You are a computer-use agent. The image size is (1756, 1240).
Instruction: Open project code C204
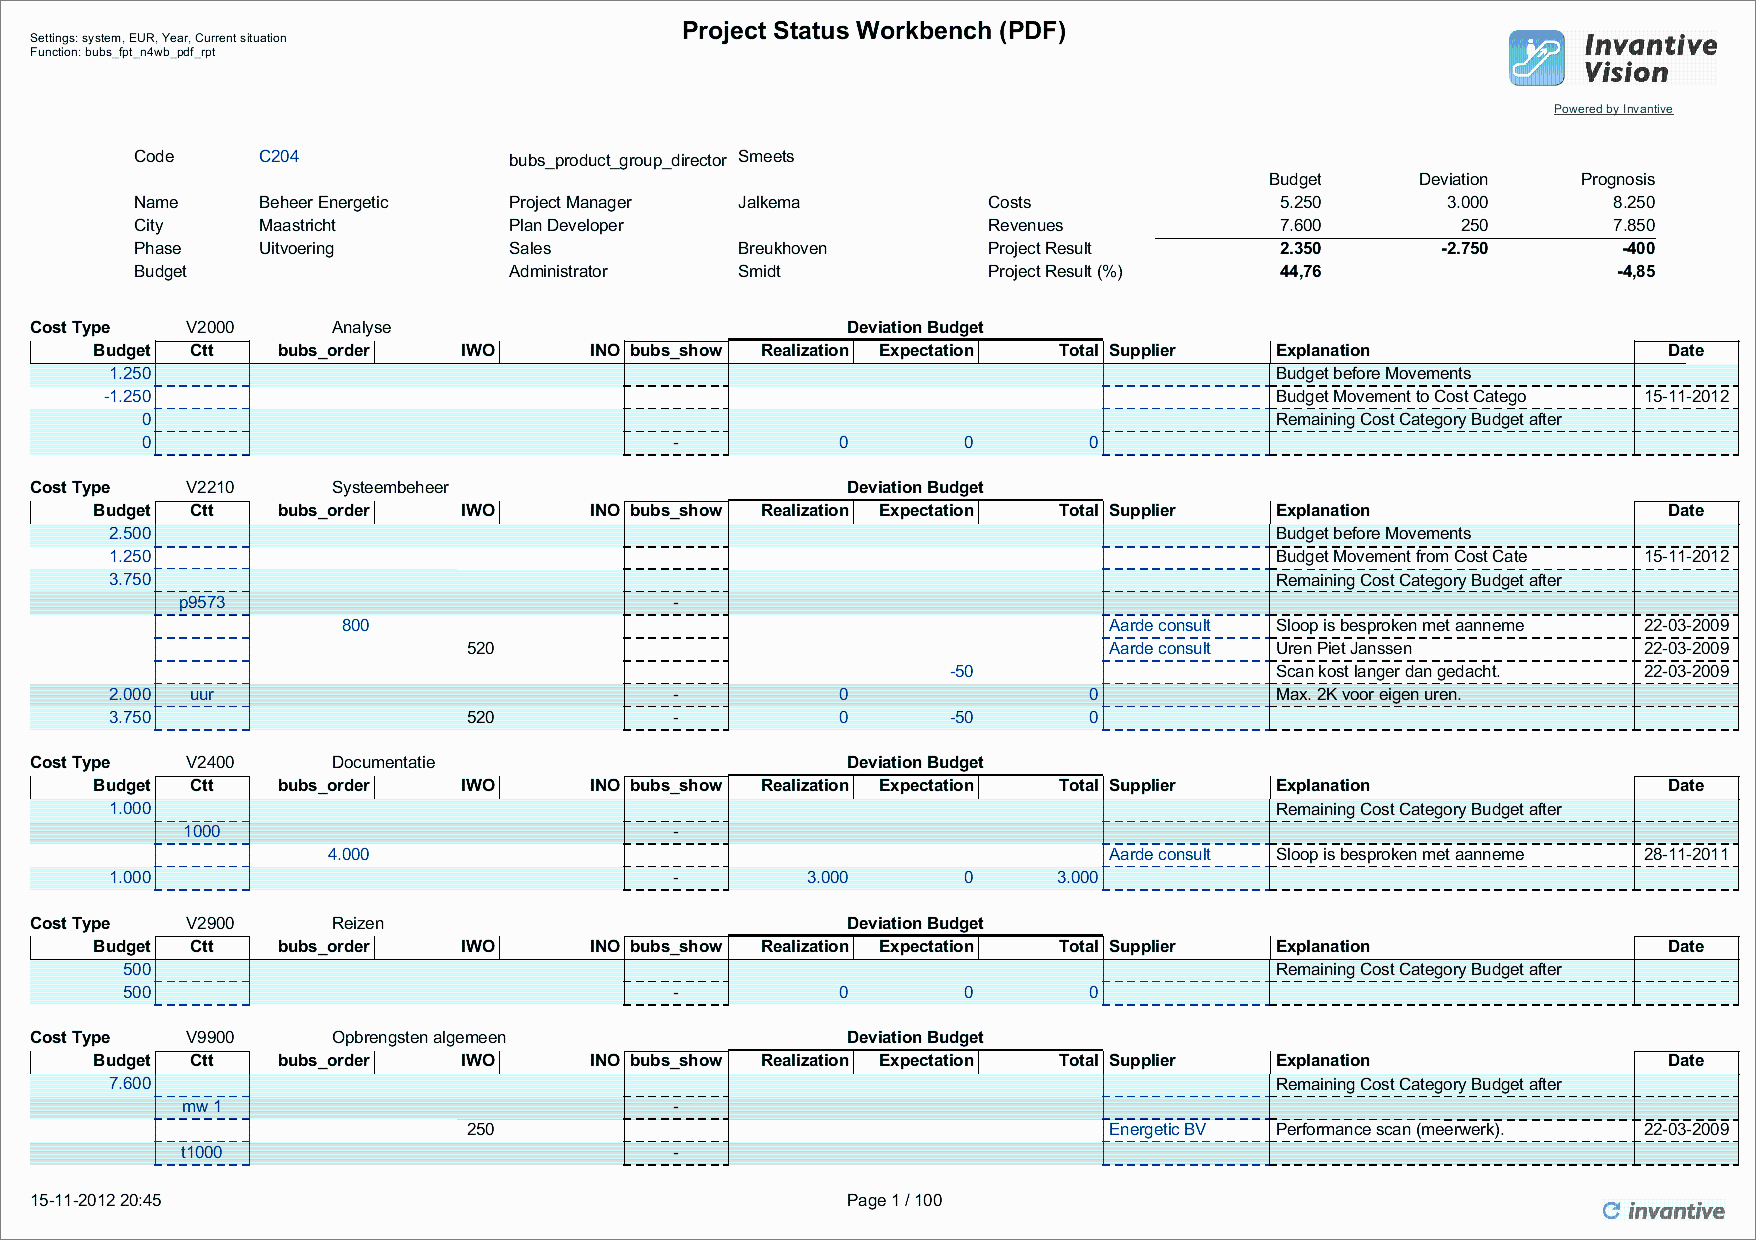click(279, 155)
